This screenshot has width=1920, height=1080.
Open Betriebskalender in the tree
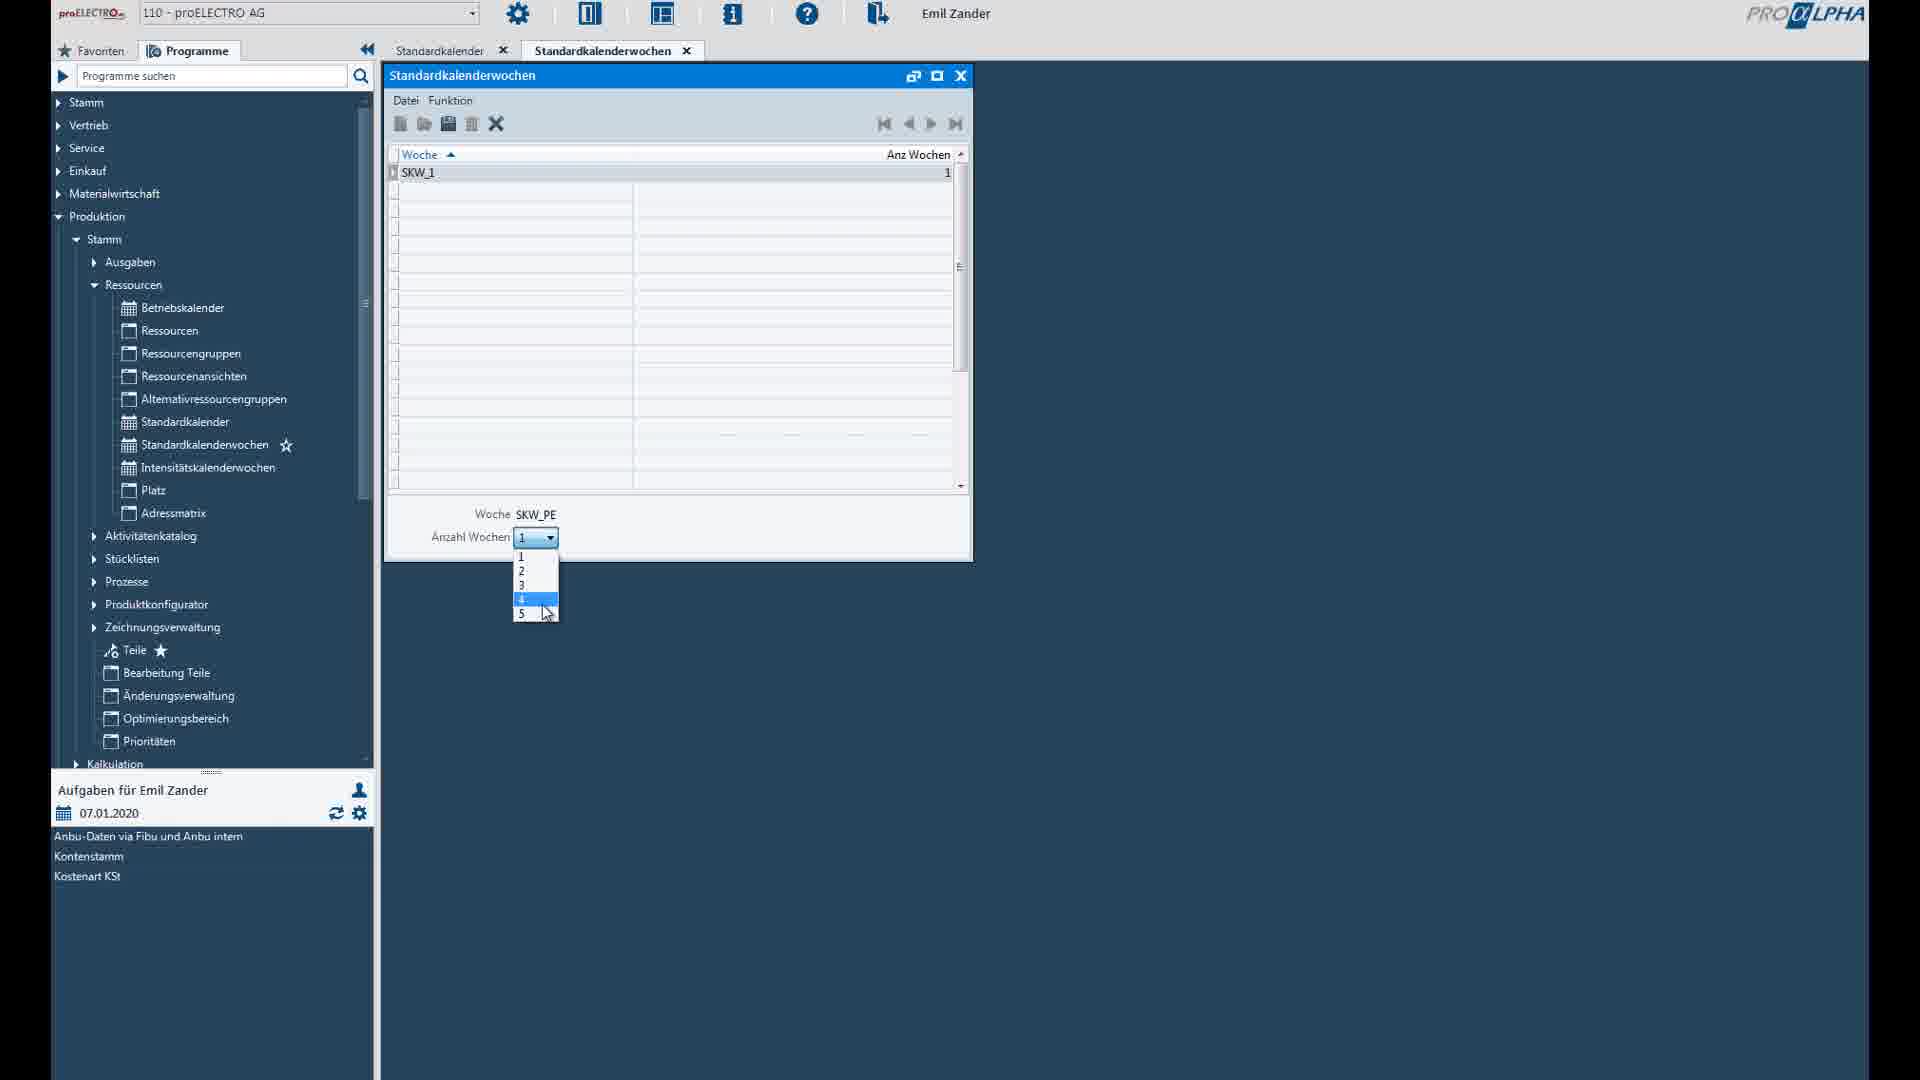pos(183,308)
